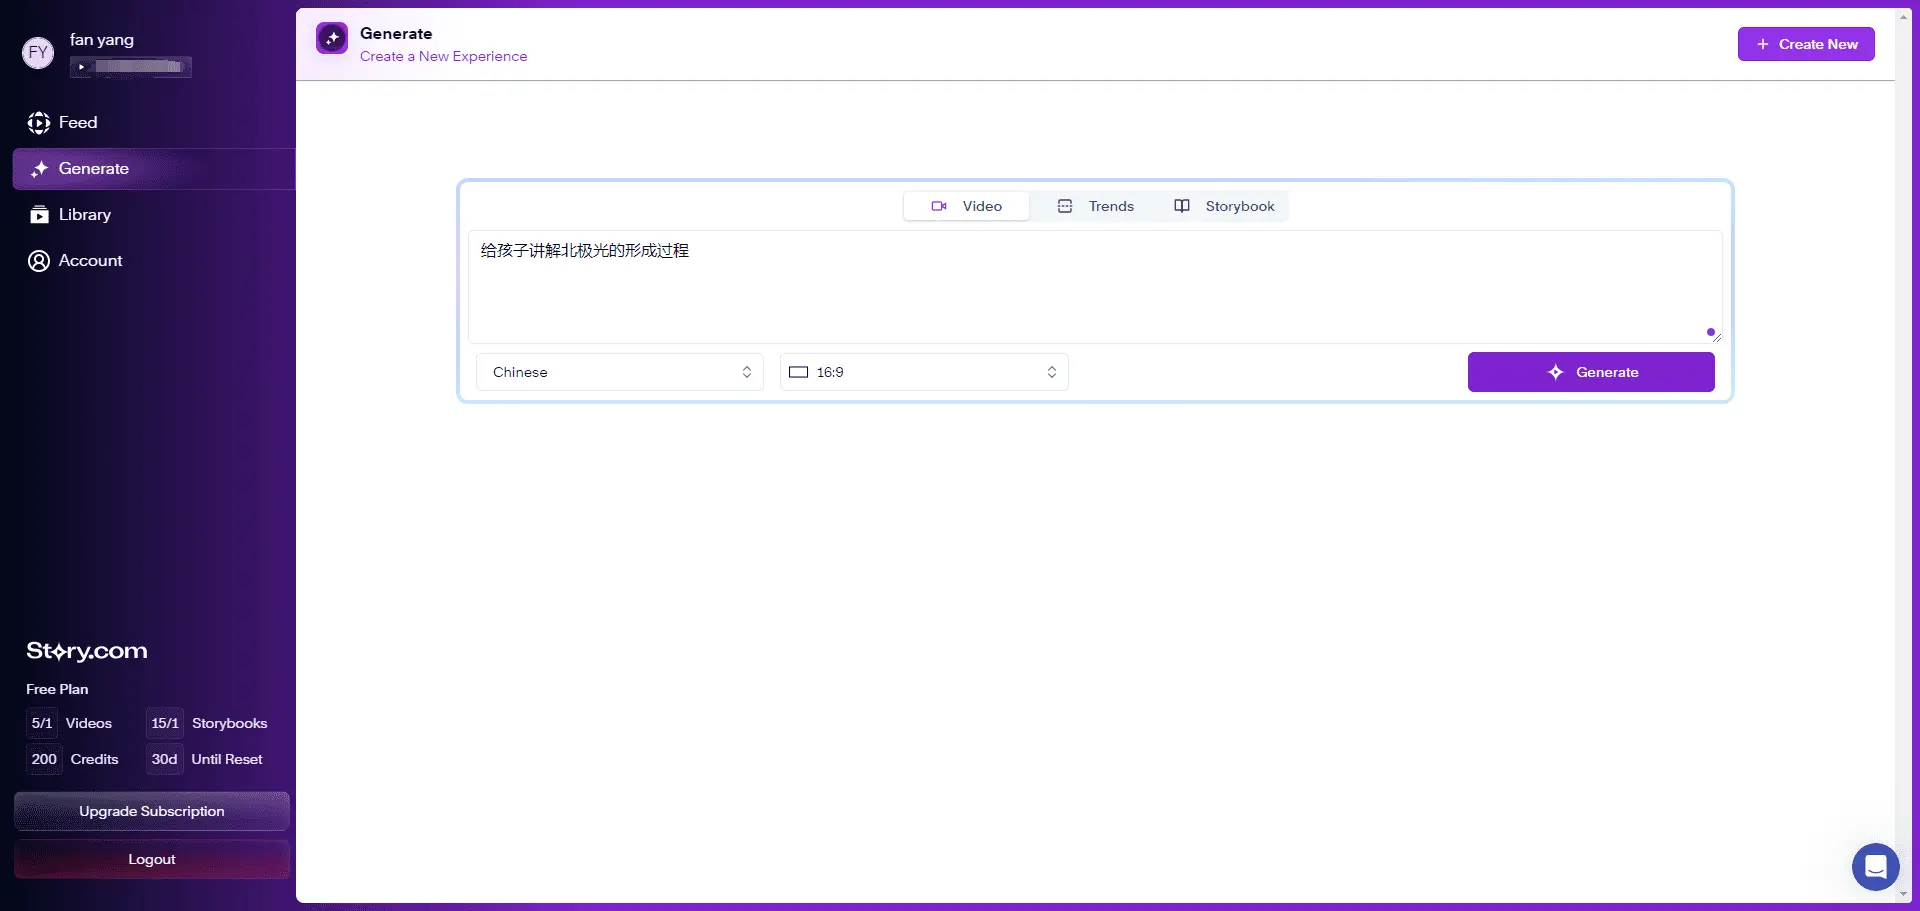1920x911 pixels.
Task: Log out using the Logout button
Action: (152, 859)
